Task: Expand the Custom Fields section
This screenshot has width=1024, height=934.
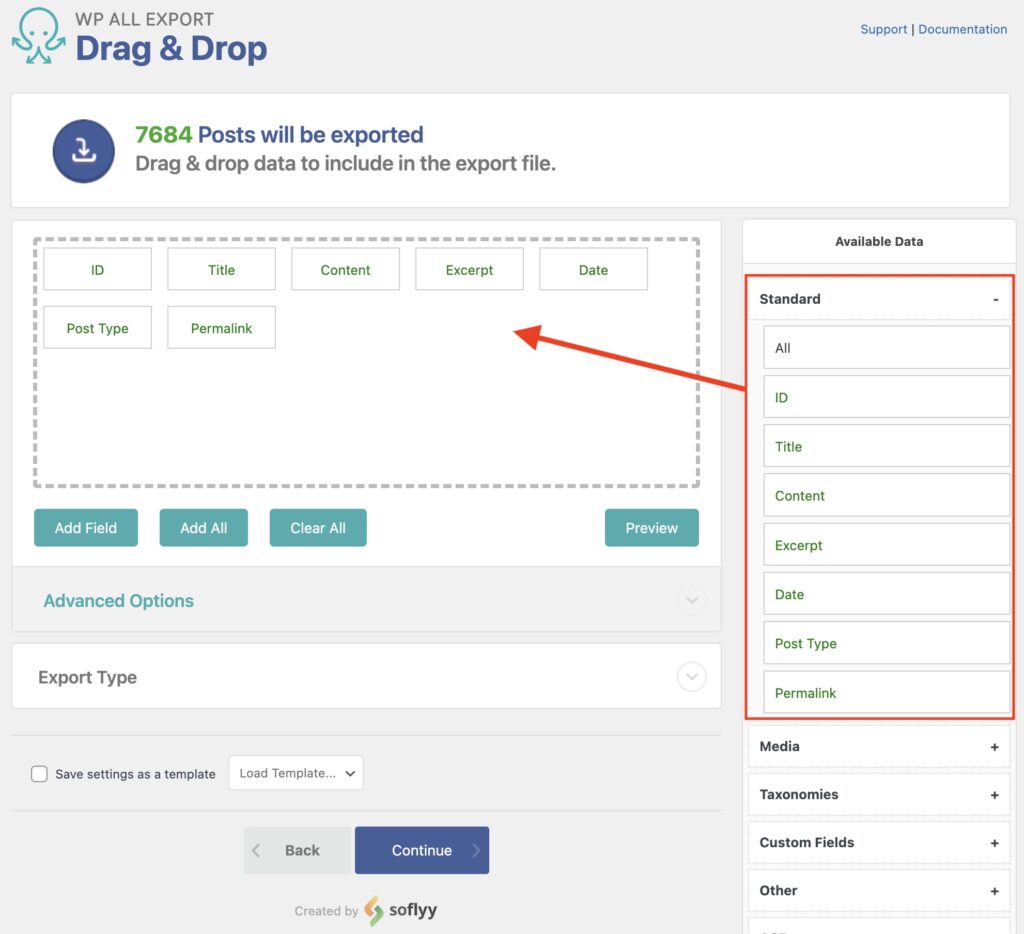Action: pyautogui.click(x=996, y=842)
